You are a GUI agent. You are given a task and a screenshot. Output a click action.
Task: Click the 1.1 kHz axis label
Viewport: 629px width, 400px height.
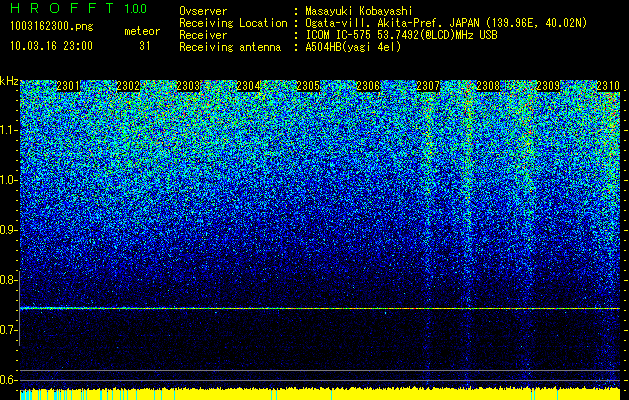[x=9, y=130]
